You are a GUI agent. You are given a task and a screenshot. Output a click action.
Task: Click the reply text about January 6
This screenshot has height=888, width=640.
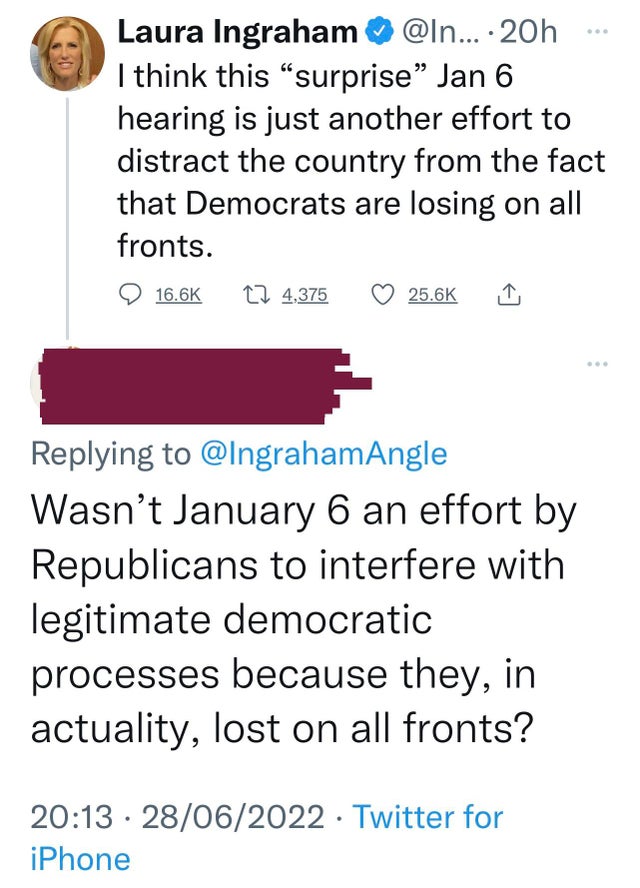coord(303,619)
